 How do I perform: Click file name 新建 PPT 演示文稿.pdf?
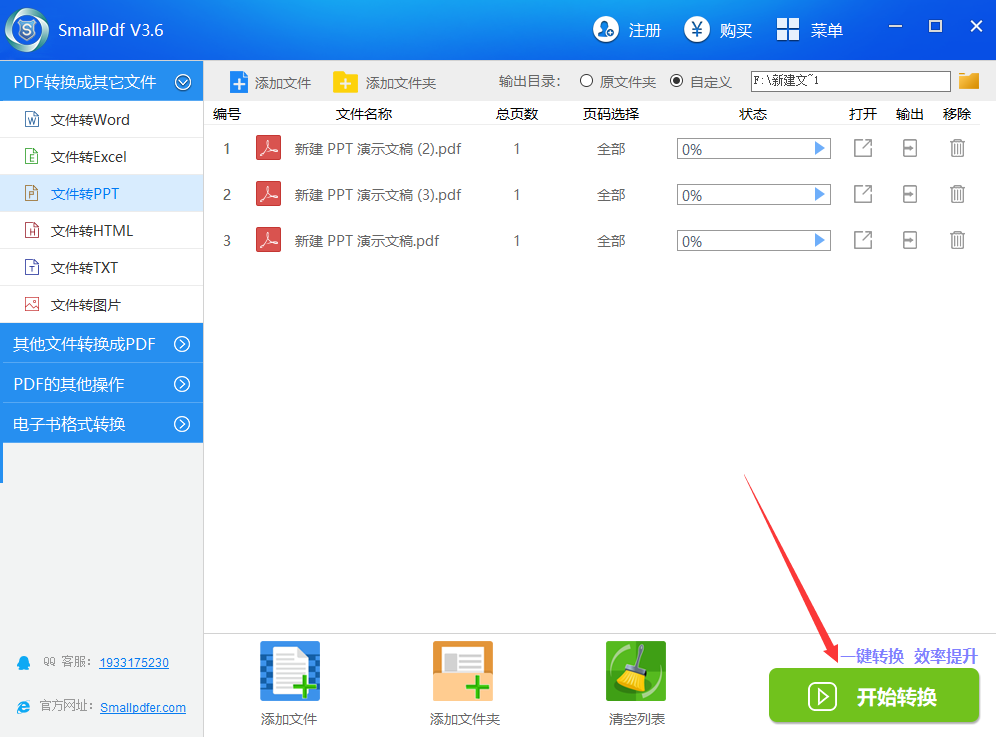coord(367,241)
